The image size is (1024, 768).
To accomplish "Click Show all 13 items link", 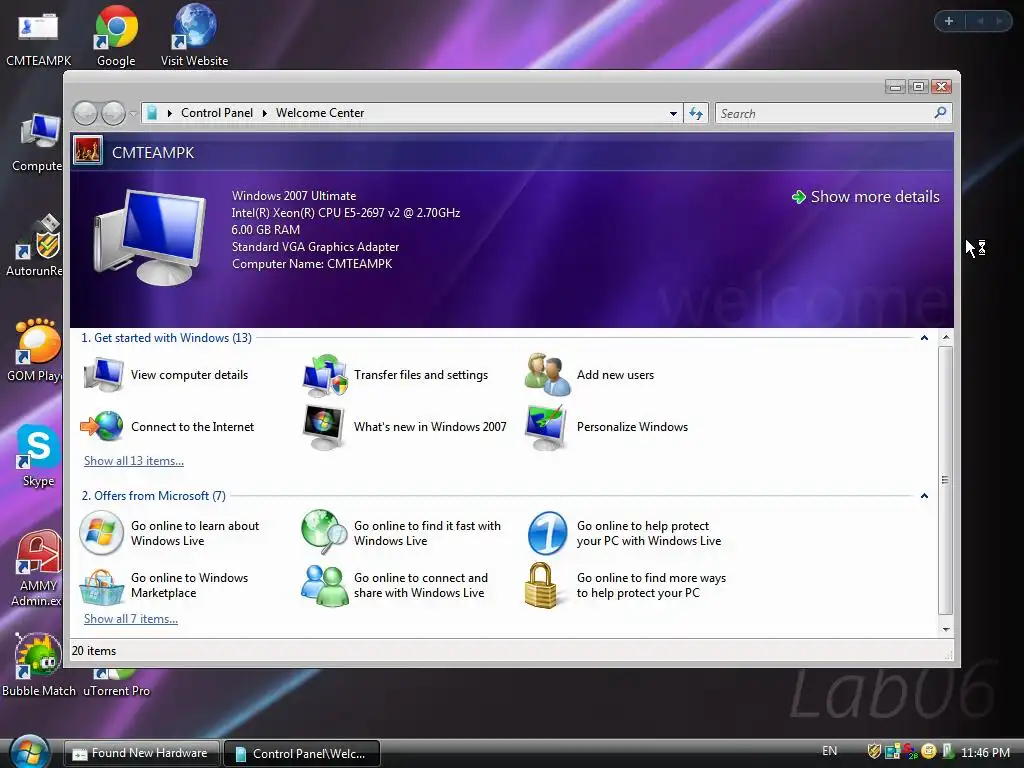I will point(134,461).
